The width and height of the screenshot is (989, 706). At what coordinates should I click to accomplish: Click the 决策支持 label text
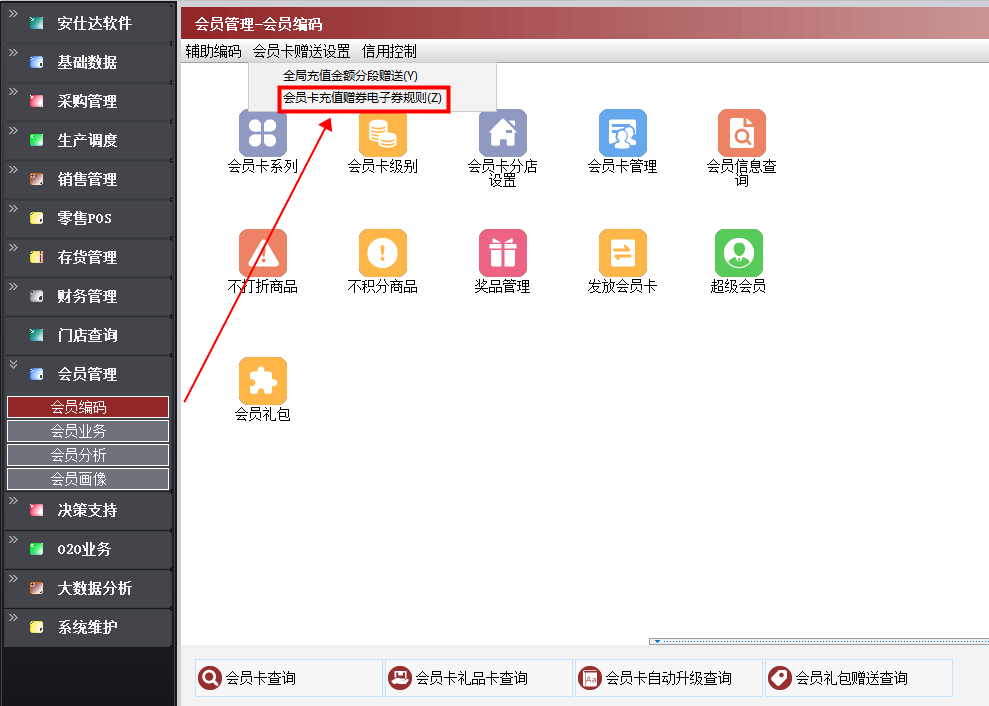coord(87,510)
